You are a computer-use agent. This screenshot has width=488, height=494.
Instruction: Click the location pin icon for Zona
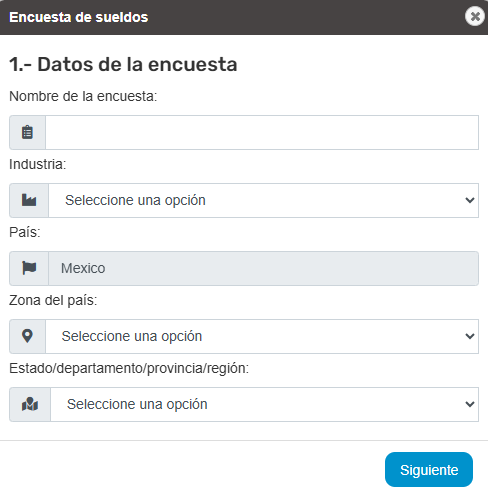tap(27, 336)
